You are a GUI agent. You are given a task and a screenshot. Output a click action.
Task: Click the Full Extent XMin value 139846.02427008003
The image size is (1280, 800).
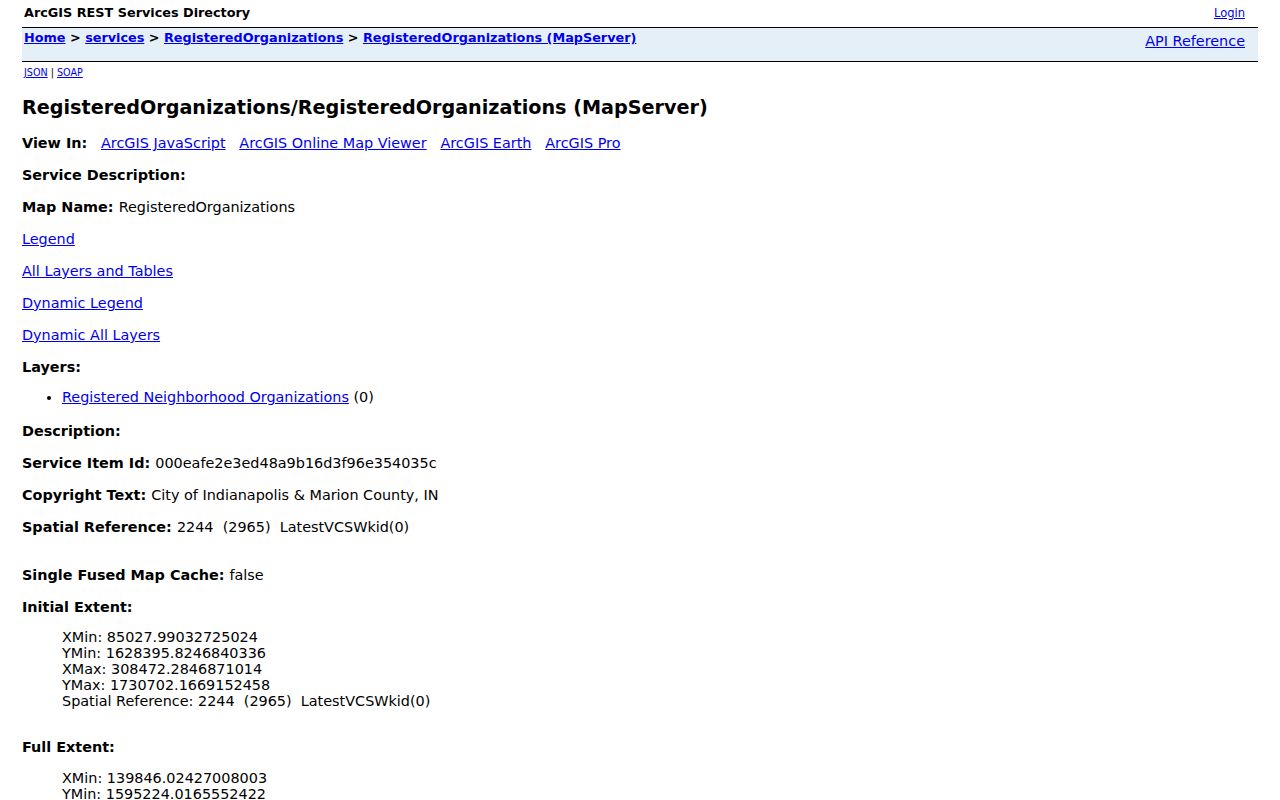coord(187,778)
